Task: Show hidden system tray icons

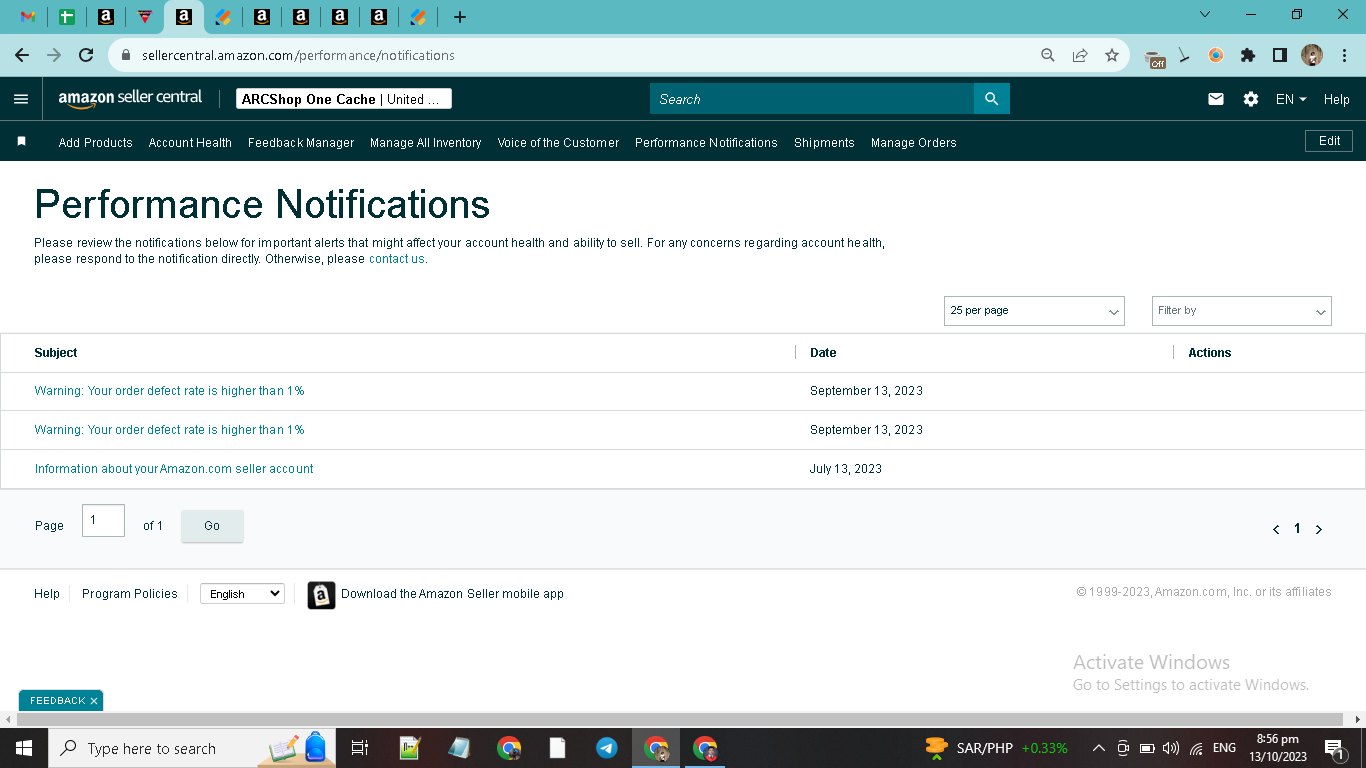Action: tap(1098, 748)
